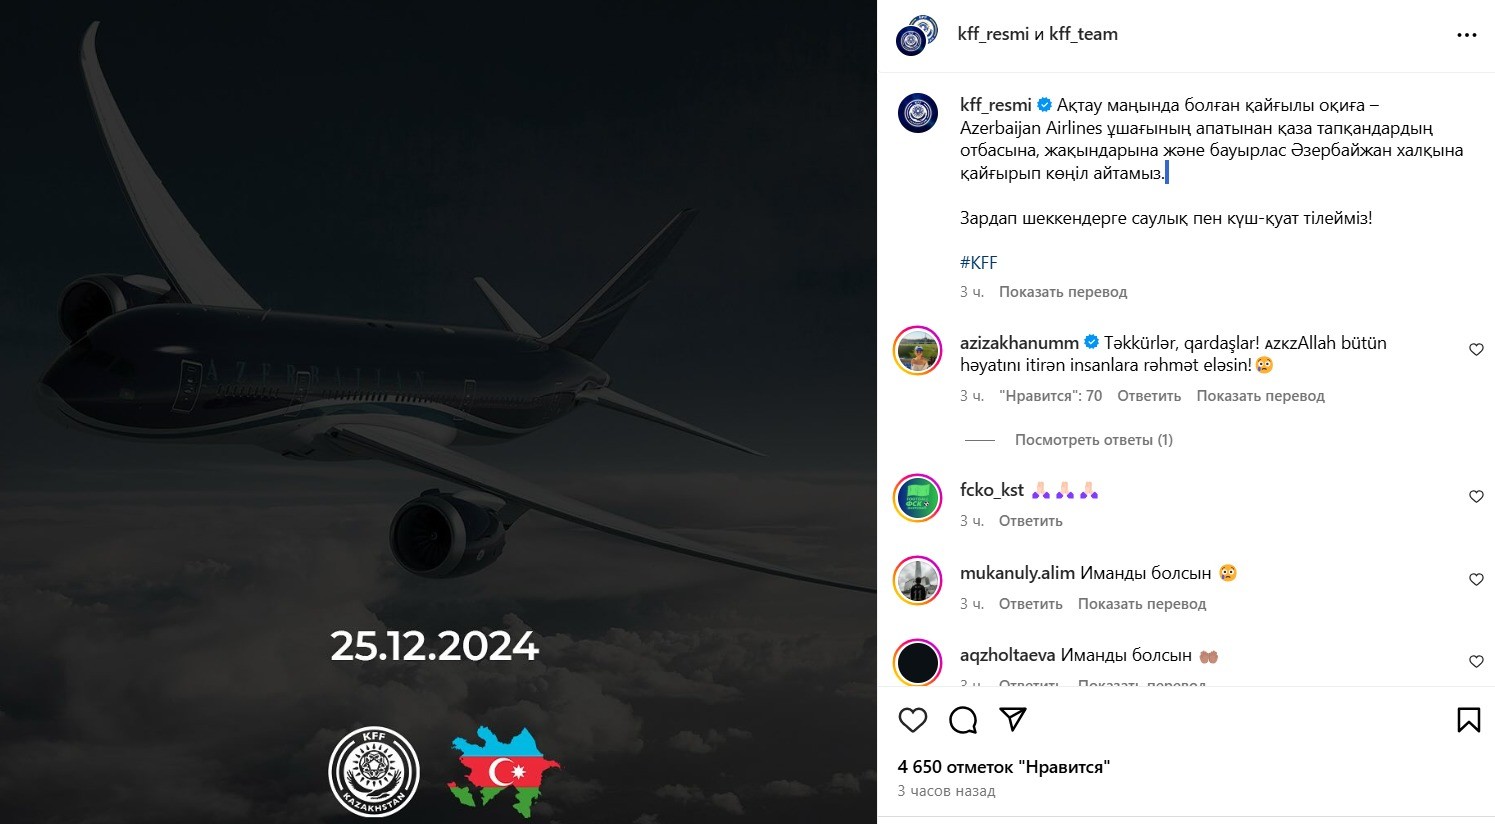
Task: Like mukanuly.alim's comment heart
Action: point(1476,579)
